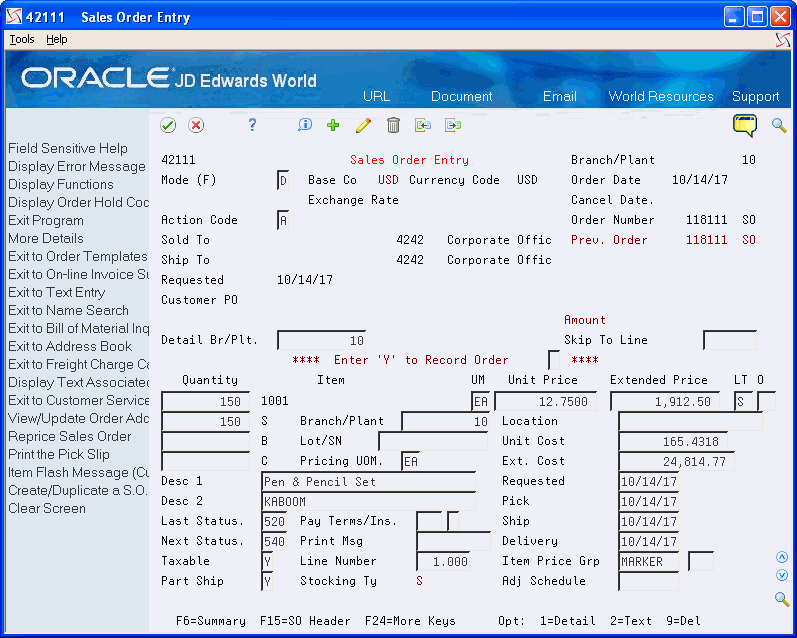Click the Quantity field showing 150 in first row
Viewport: 797px width, 638px height.
[205, 401]
